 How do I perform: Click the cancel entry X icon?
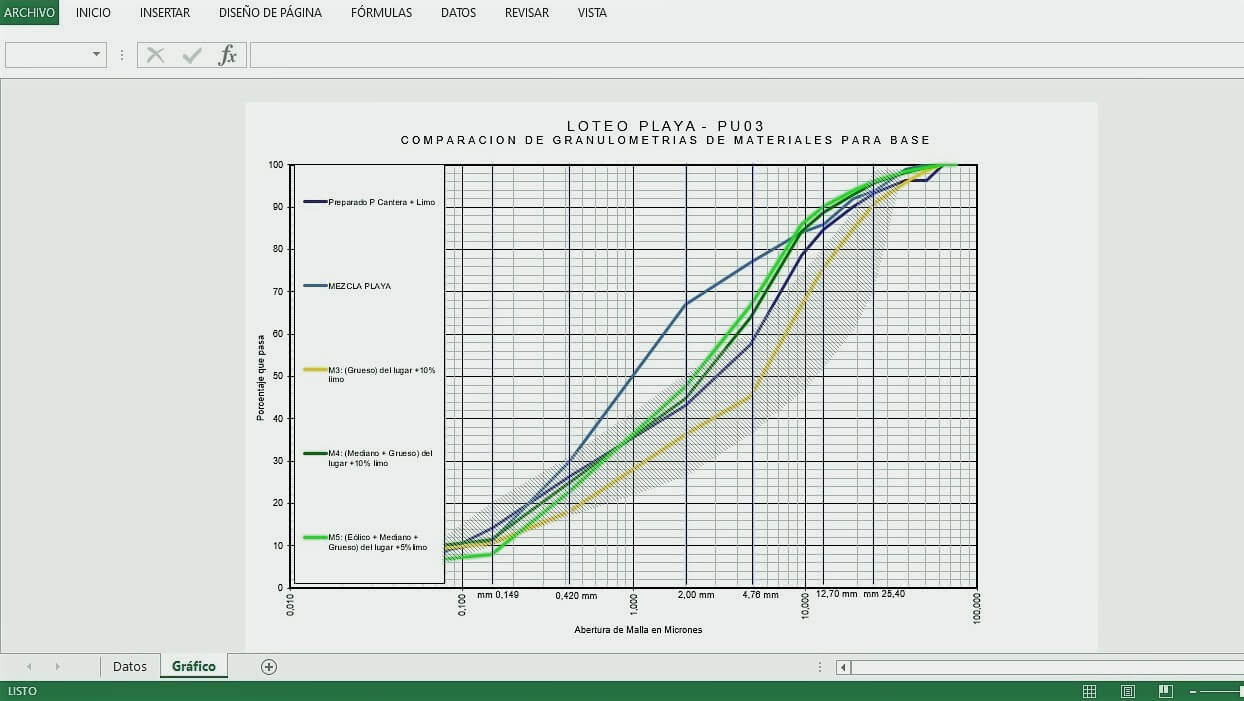click(155, 55)
